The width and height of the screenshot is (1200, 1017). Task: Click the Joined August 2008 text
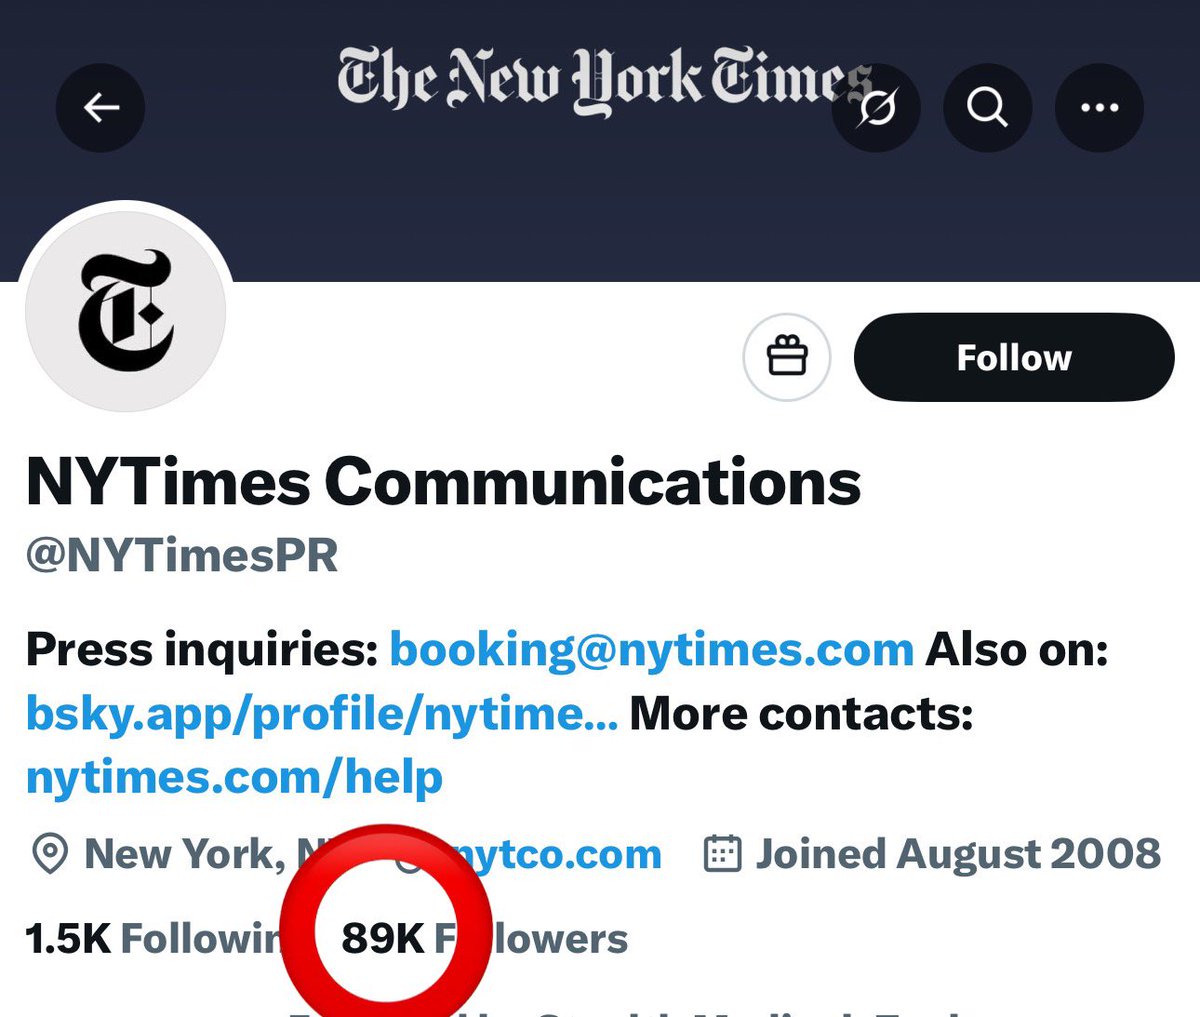(957, 855)
